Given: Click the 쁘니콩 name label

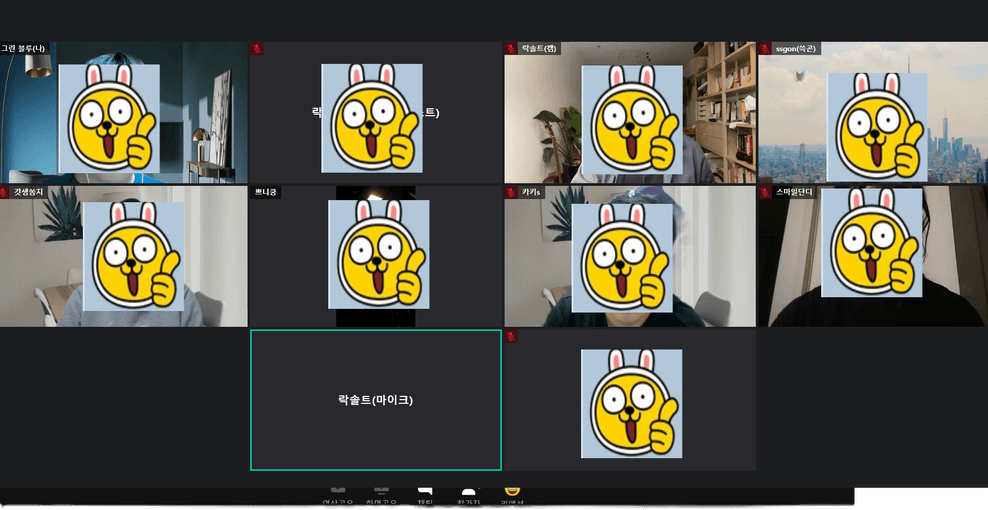Looking at the screenshot, I should click(265, 192).
